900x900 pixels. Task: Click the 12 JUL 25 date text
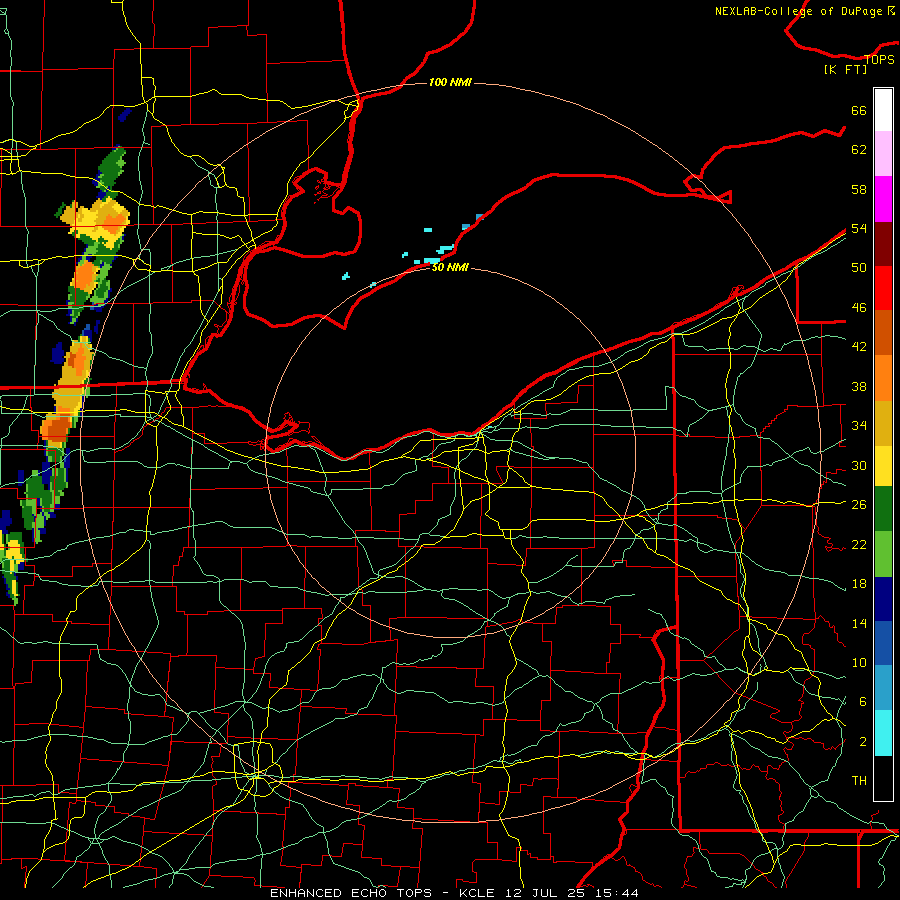click(x=547, y=893)
